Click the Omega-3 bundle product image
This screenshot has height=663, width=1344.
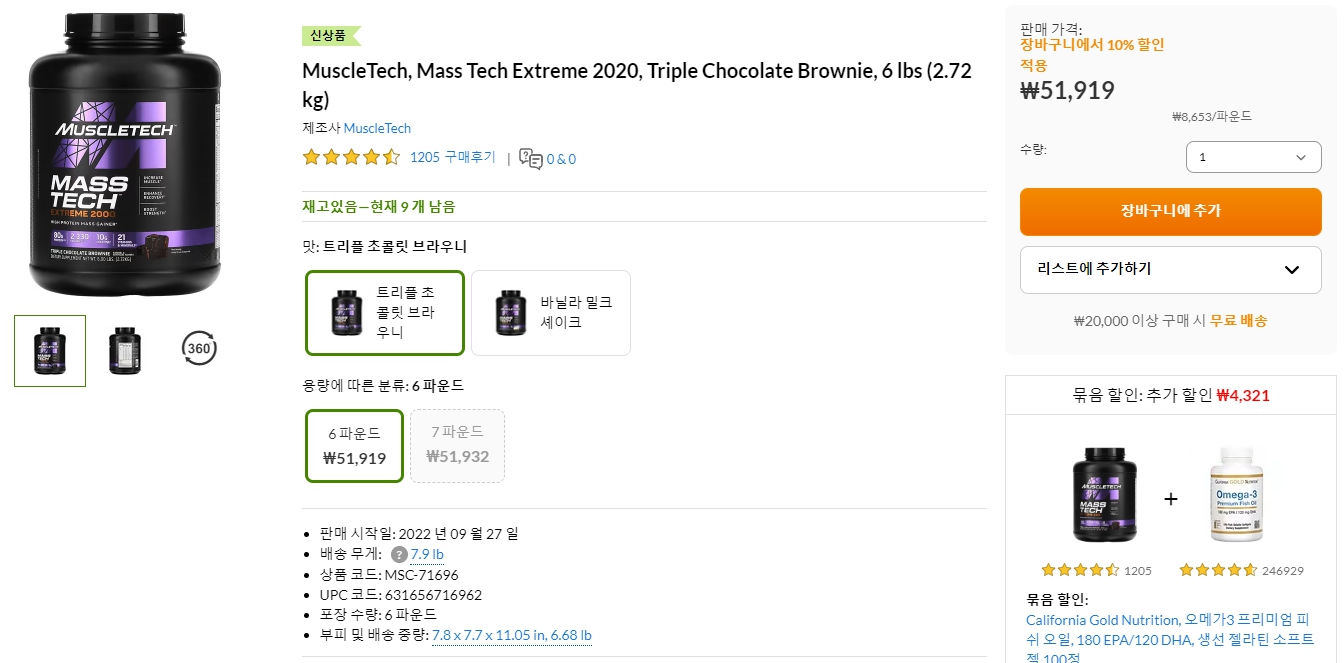pyautogui.click(x=1237, y=490)
